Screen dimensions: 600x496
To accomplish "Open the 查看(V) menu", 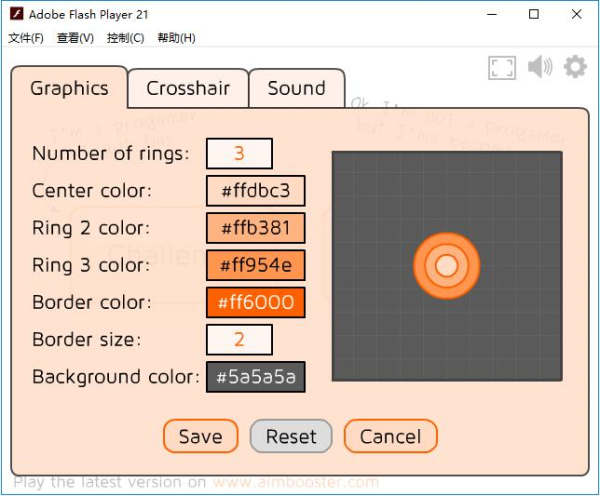I will (75, 38).
